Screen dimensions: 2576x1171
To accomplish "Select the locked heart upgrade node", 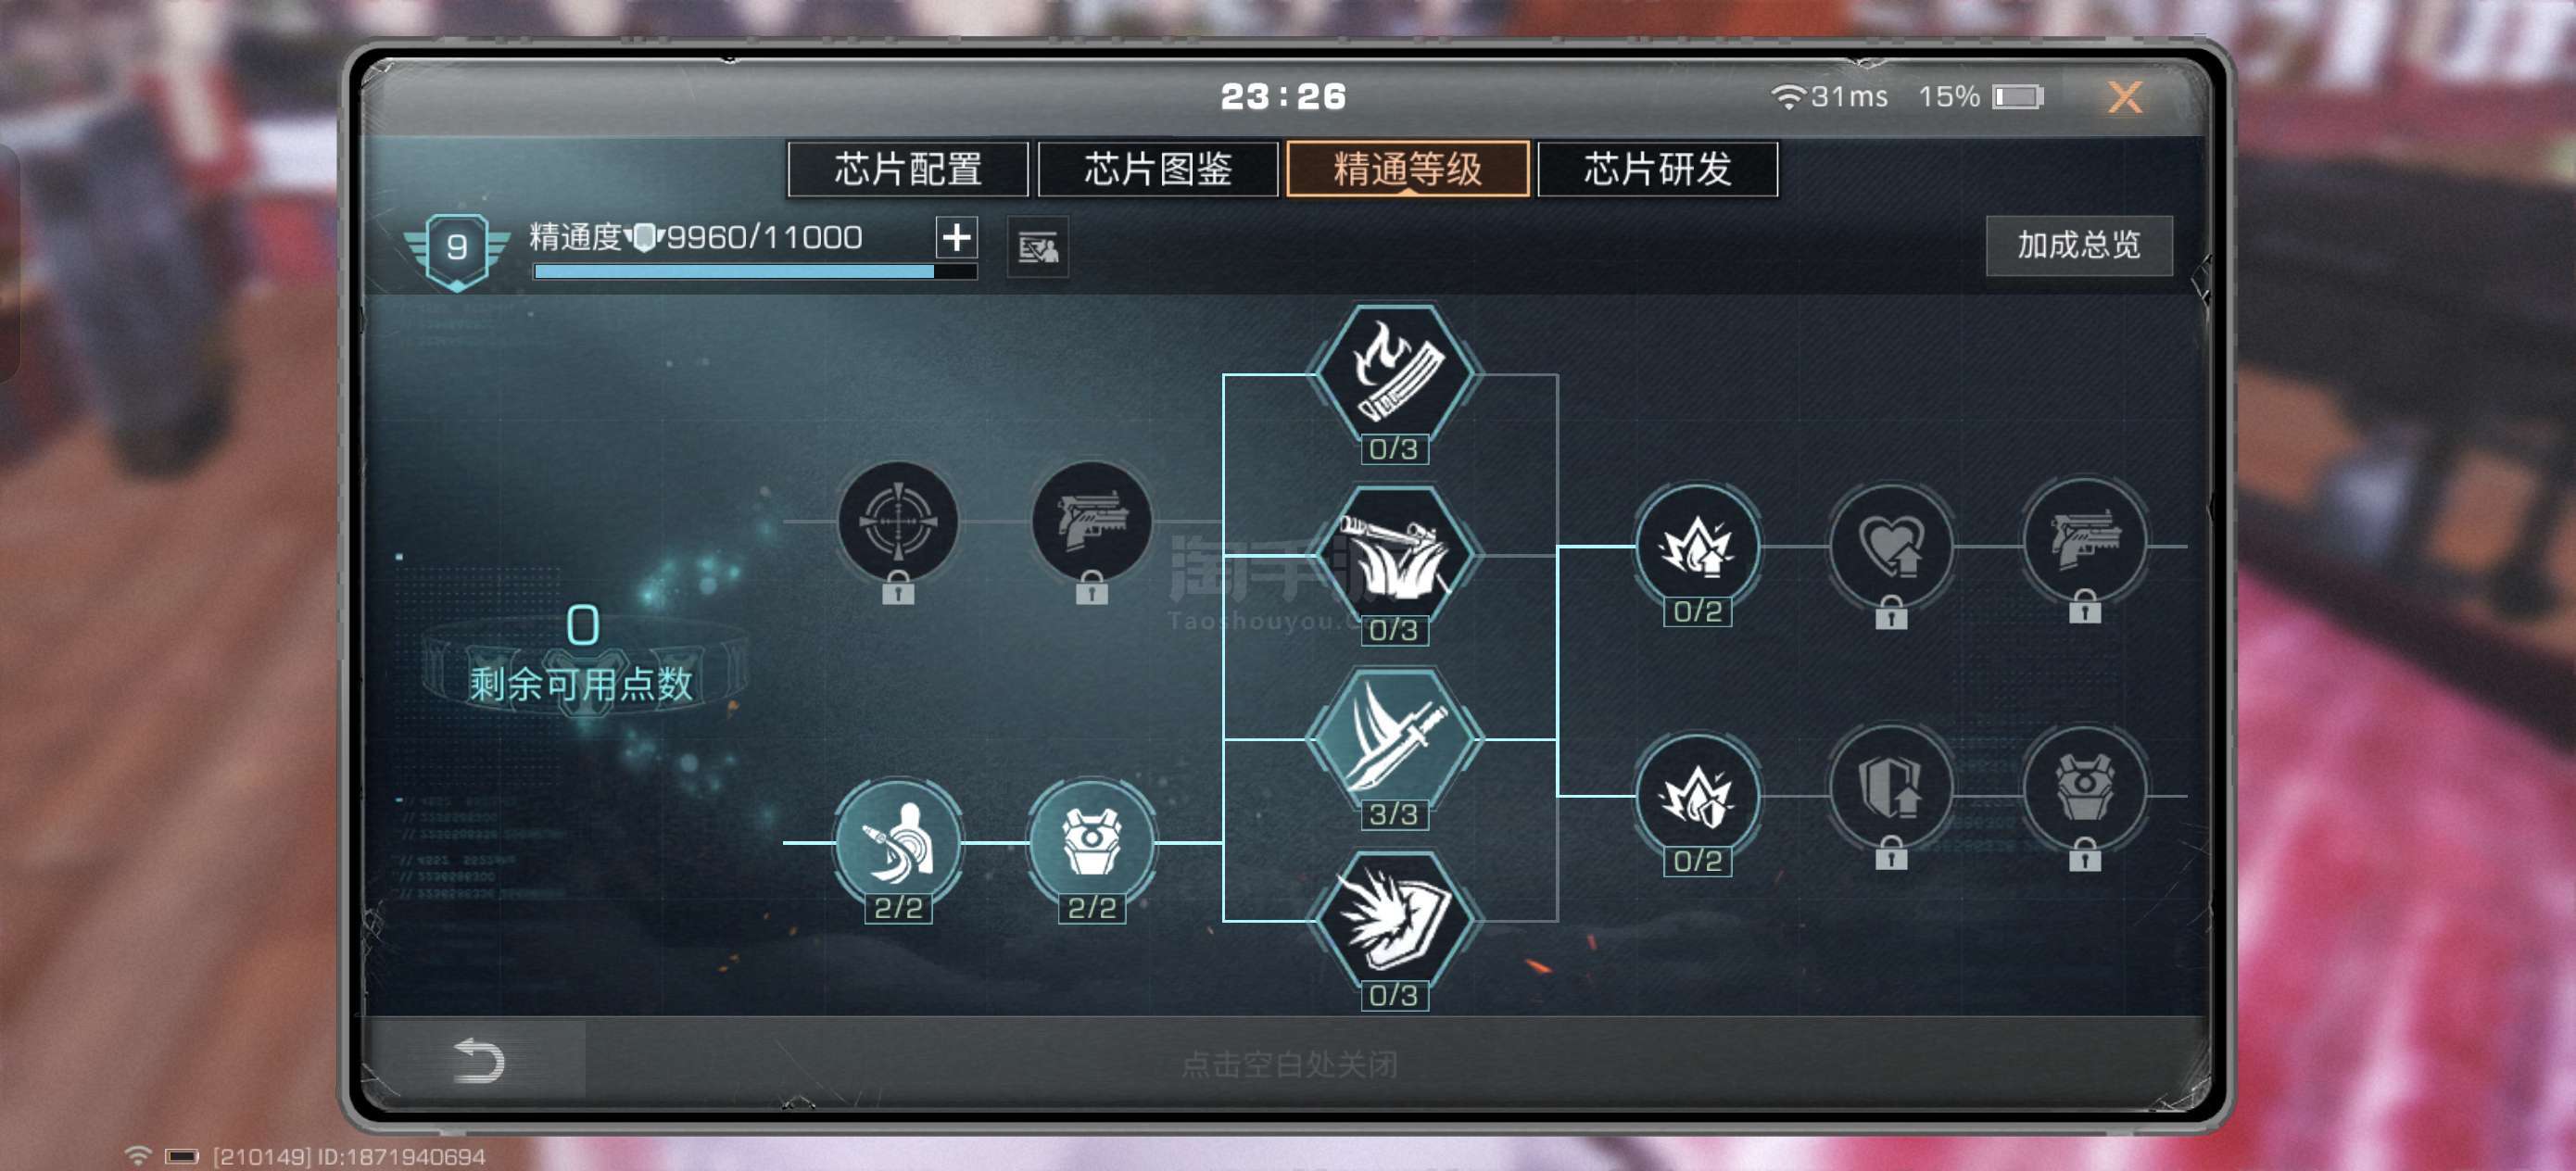I will click(x=1890, y=546).
